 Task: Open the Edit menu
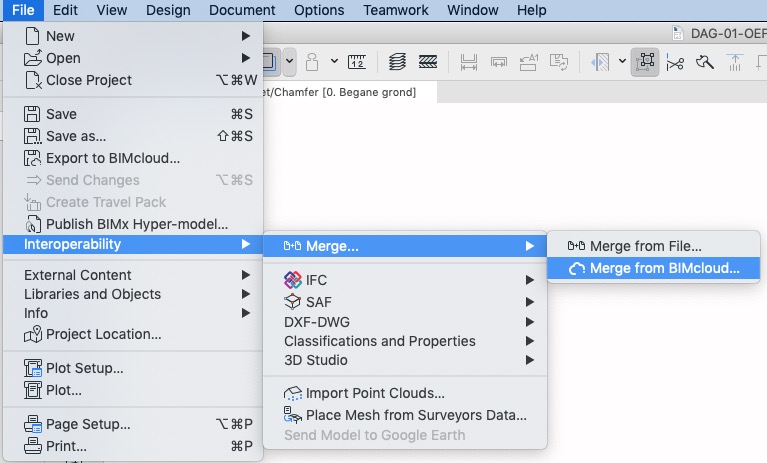coord(66,10)
